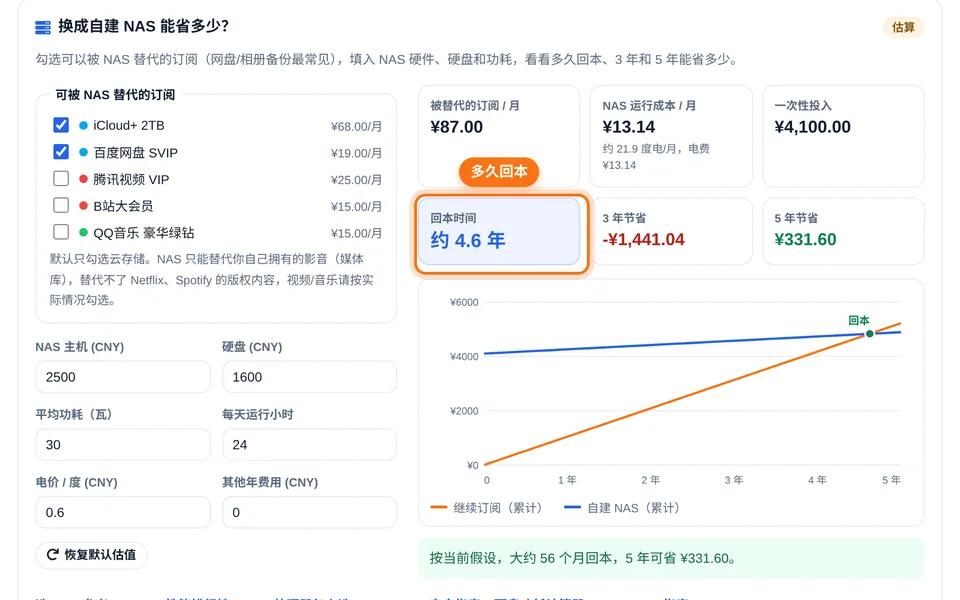Click the 一次性投入 ¥4,100.00 card
The image size is (960, 600).
tap(843, 136)
